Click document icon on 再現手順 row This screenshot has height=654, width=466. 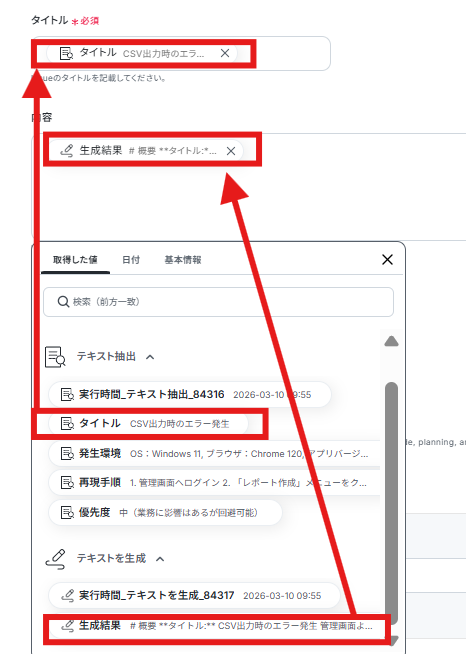(x=67, y=483)
